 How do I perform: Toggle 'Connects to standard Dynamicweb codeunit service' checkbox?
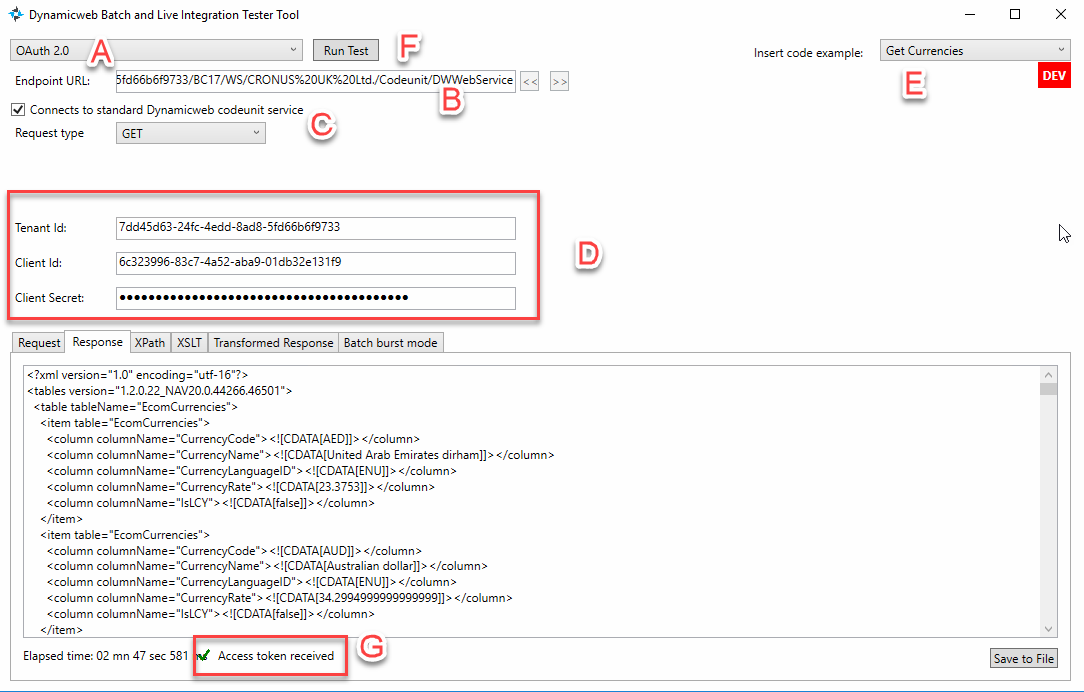tap(18, 110)
